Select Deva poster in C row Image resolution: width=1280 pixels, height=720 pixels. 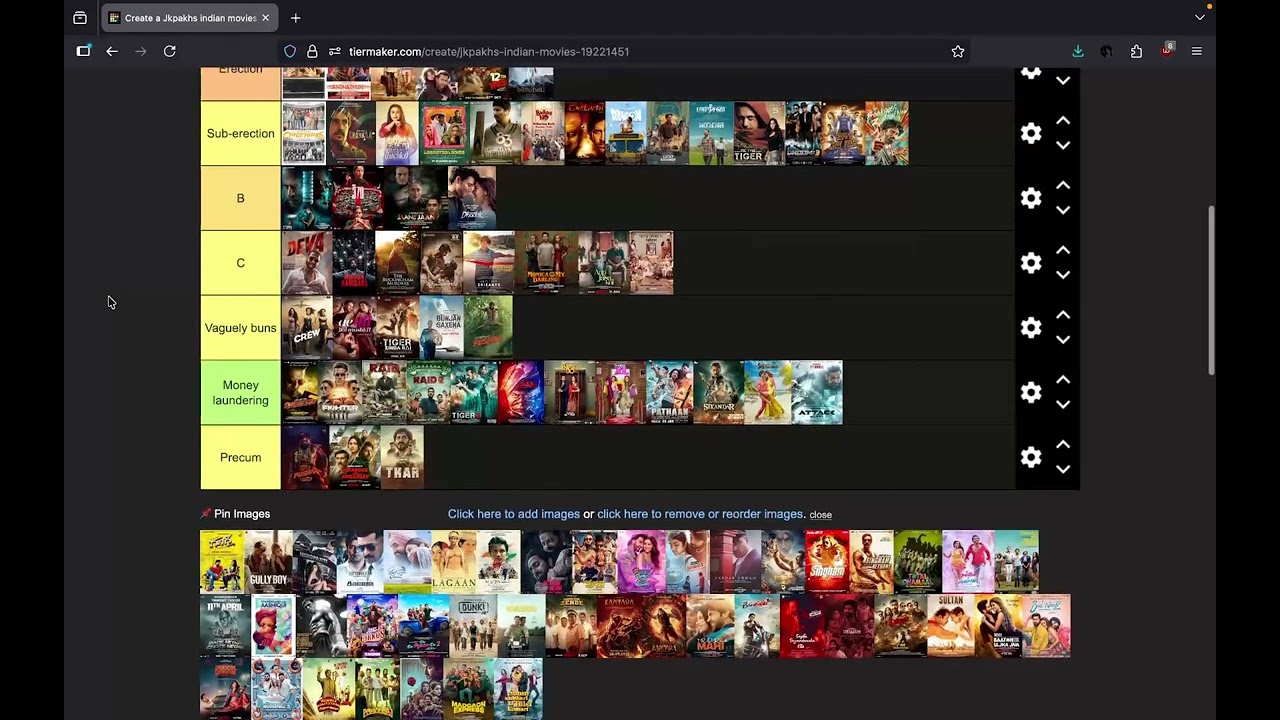click(305, 263)
